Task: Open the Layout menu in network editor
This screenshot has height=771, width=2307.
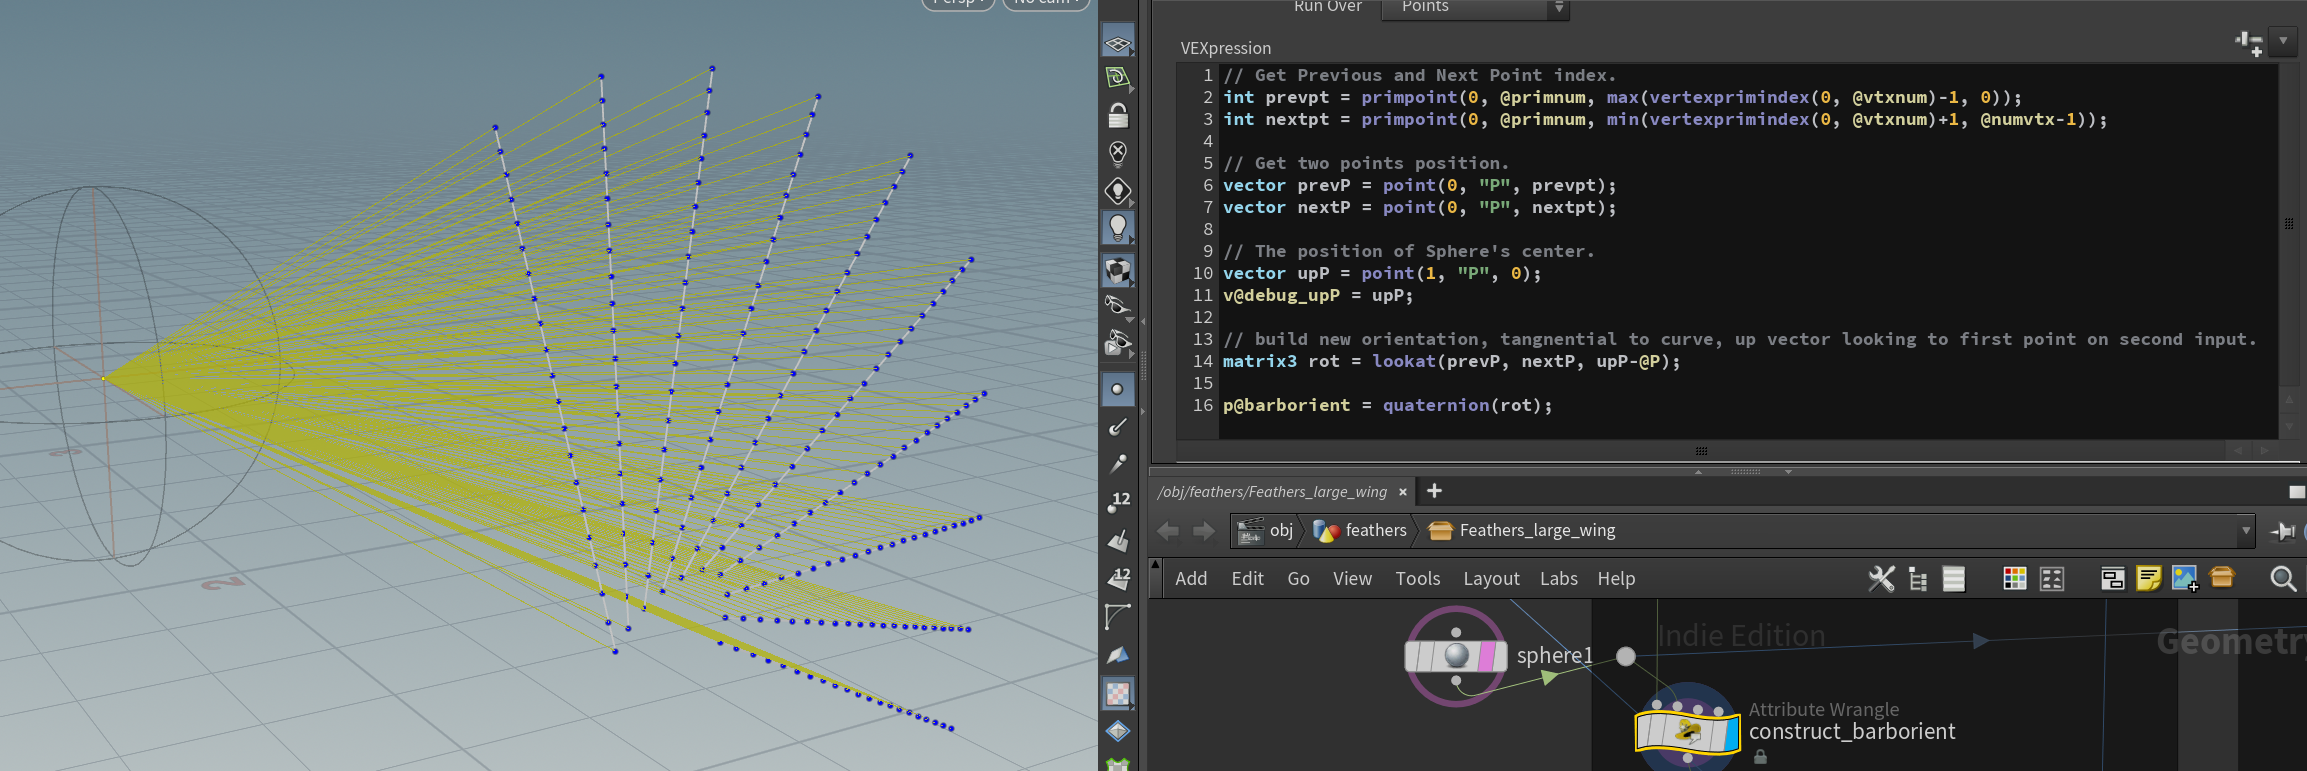Action: [1491, 579]
